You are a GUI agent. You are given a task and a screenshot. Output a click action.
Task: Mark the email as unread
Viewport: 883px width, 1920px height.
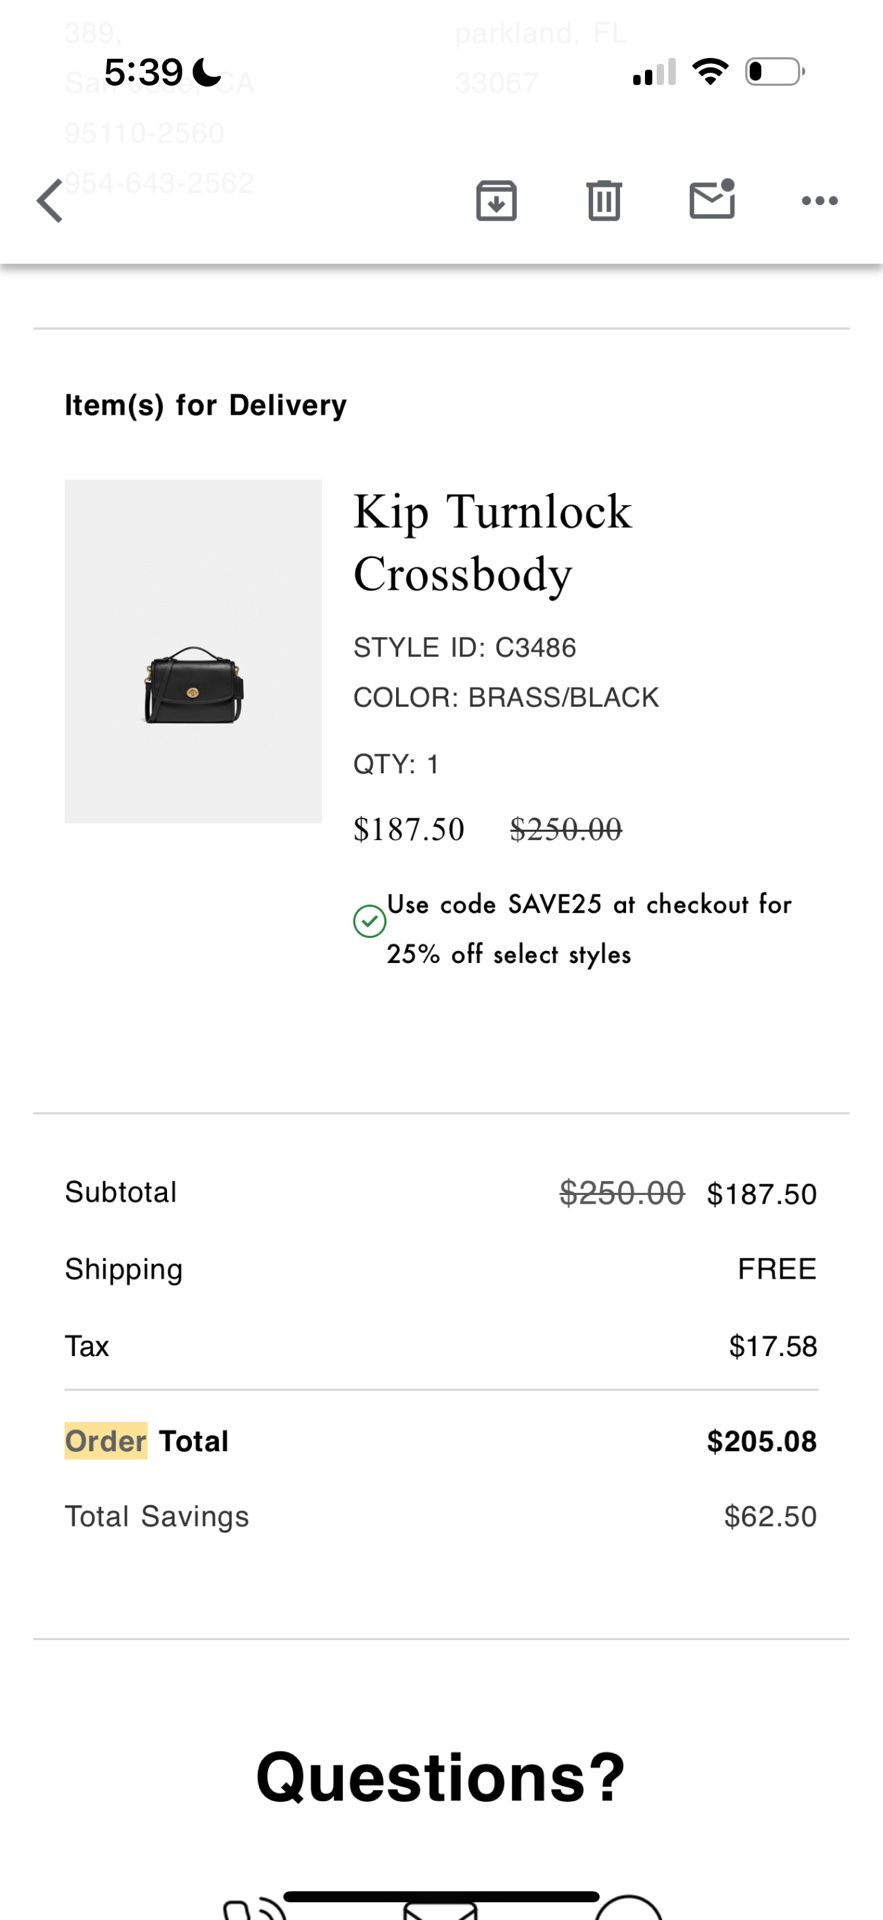(712, 199)
